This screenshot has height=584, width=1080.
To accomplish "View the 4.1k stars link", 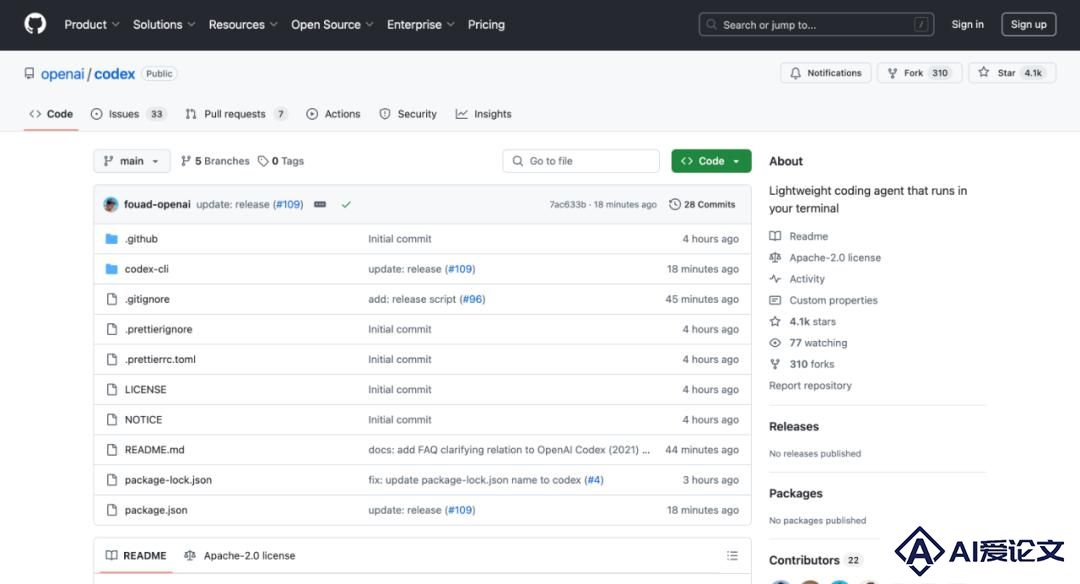I will click(802, 322).
